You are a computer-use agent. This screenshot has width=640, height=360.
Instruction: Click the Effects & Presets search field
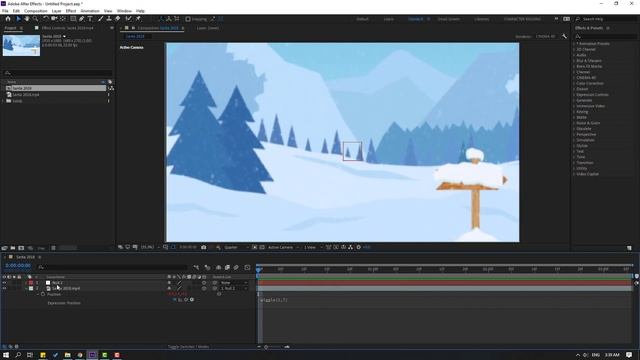[605, 36]
